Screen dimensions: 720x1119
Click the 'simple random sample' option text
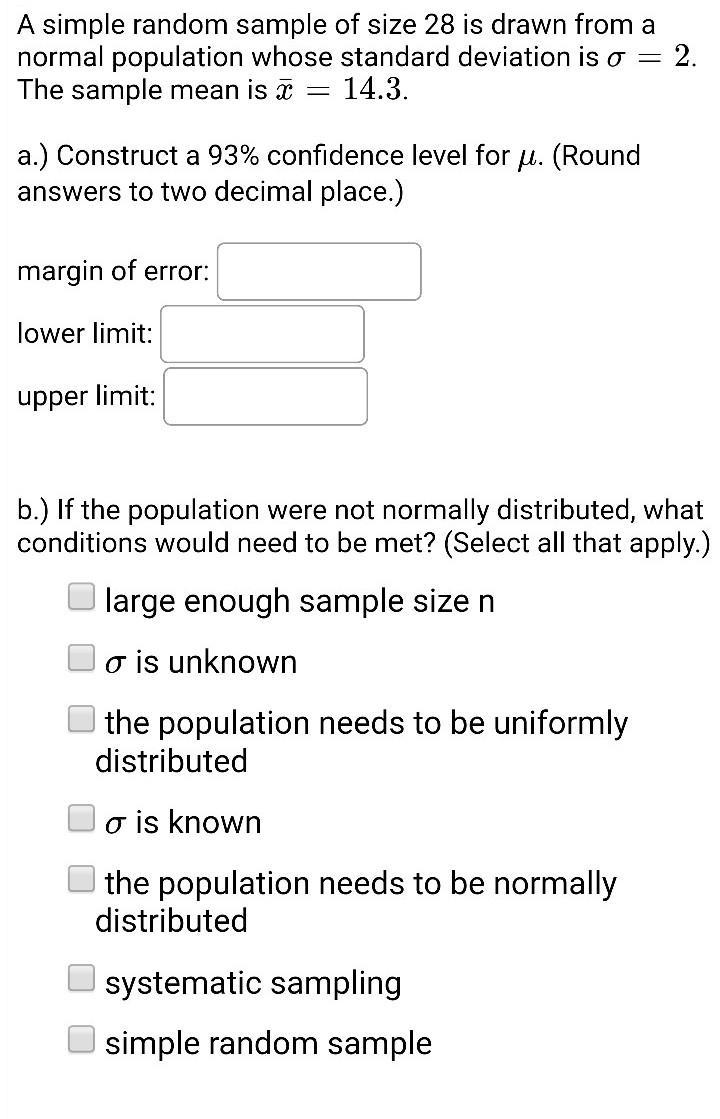coord(268,1044)
